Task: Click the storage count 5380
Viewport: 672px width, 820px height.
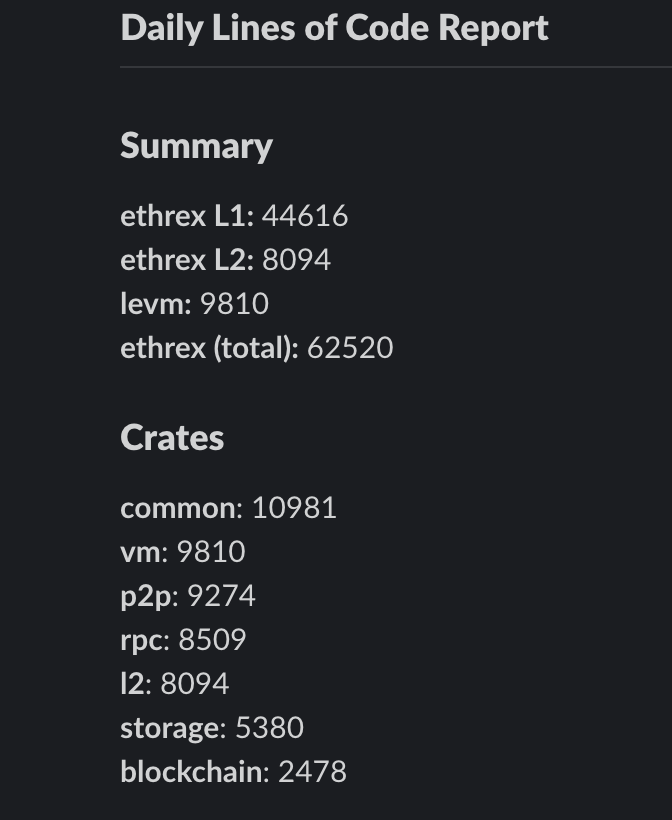Action: (269, 728)
